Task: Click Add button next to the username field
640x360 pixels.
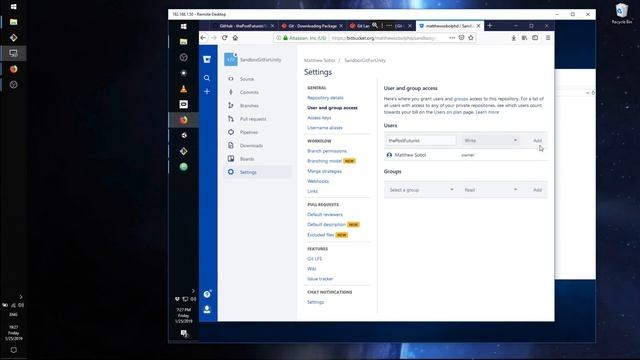Action: 537,140
